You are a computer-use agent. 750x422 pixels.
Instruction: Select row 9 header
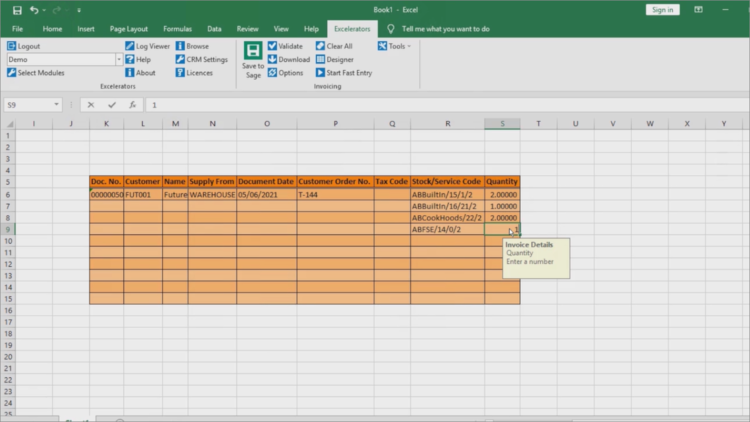(x=8, y=230)
